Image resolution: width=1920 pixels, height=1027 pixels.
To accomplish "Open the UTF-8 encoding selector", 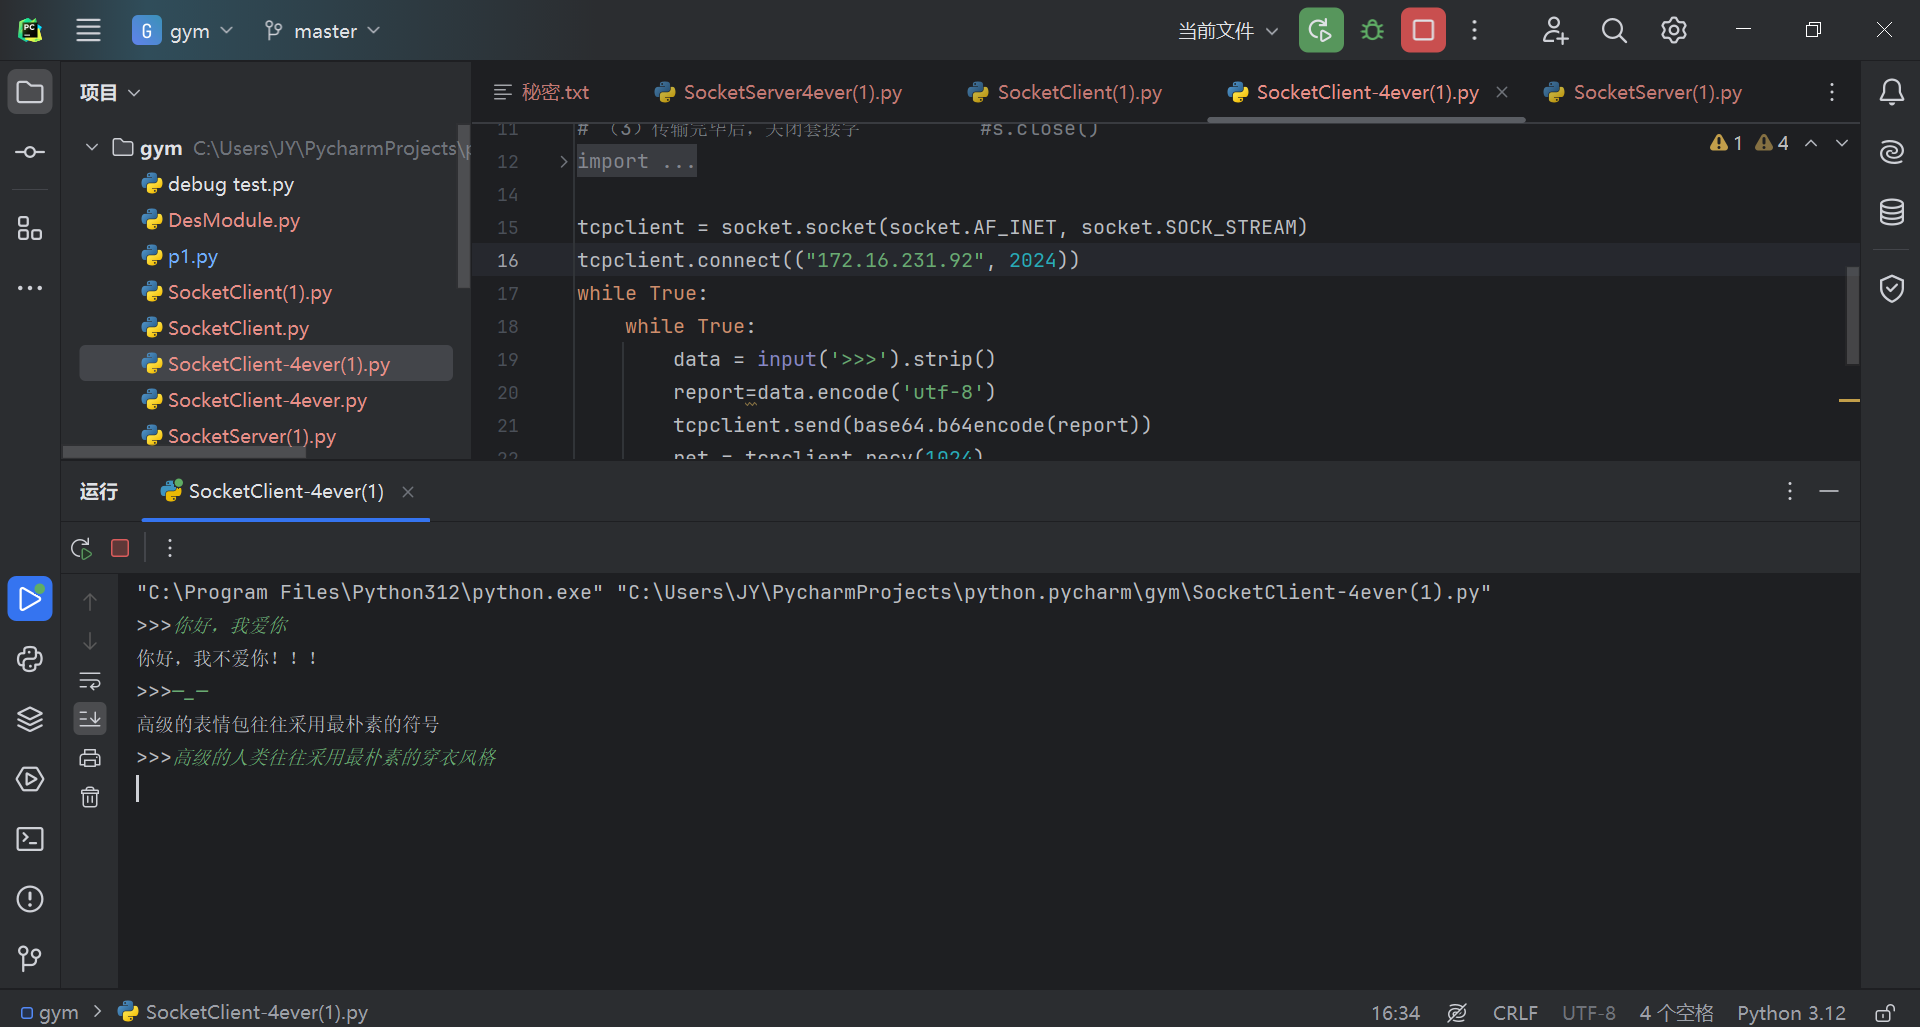I will (1589, 1013).
